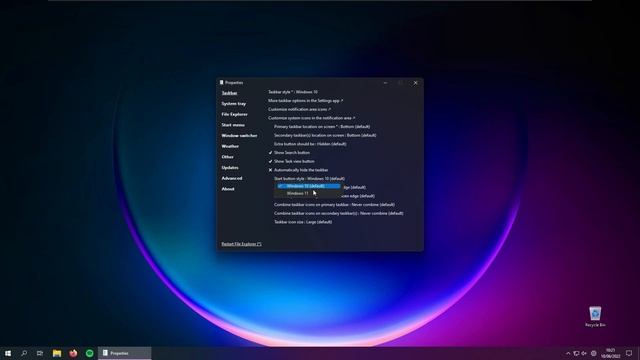This screenshot has height=360, width=640.
Task: Open More taskbar options in Settings app
Action: 305,100
